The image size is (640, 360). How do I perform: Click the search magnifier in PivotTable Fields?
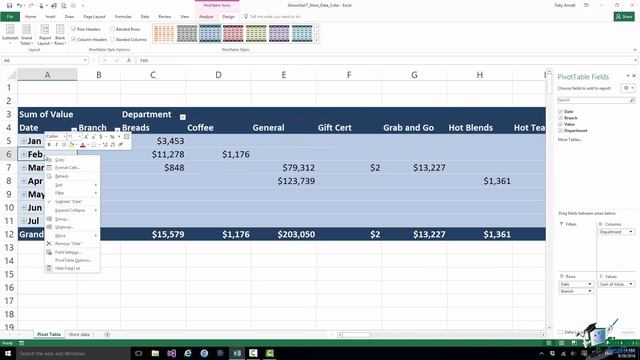pyautogui.click(x=632, y=100)
